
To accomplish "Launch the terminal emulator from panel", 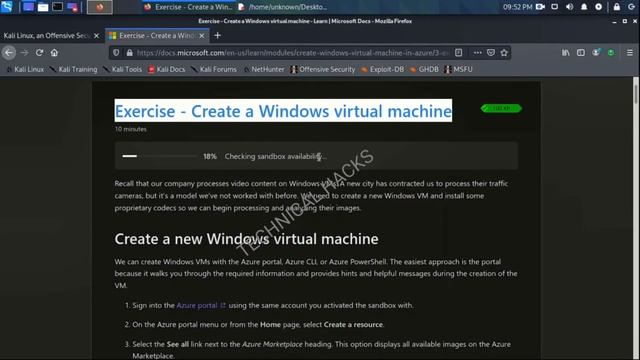I will (58, 7).
